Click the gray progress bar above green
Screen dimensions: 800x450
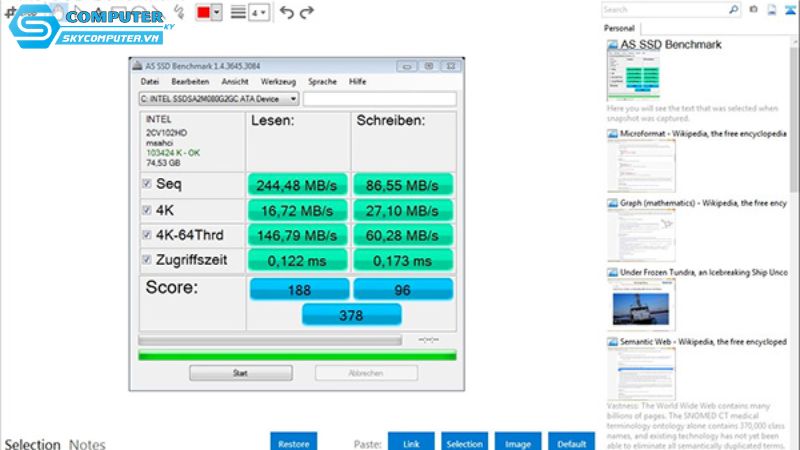(x=270, y=340)
